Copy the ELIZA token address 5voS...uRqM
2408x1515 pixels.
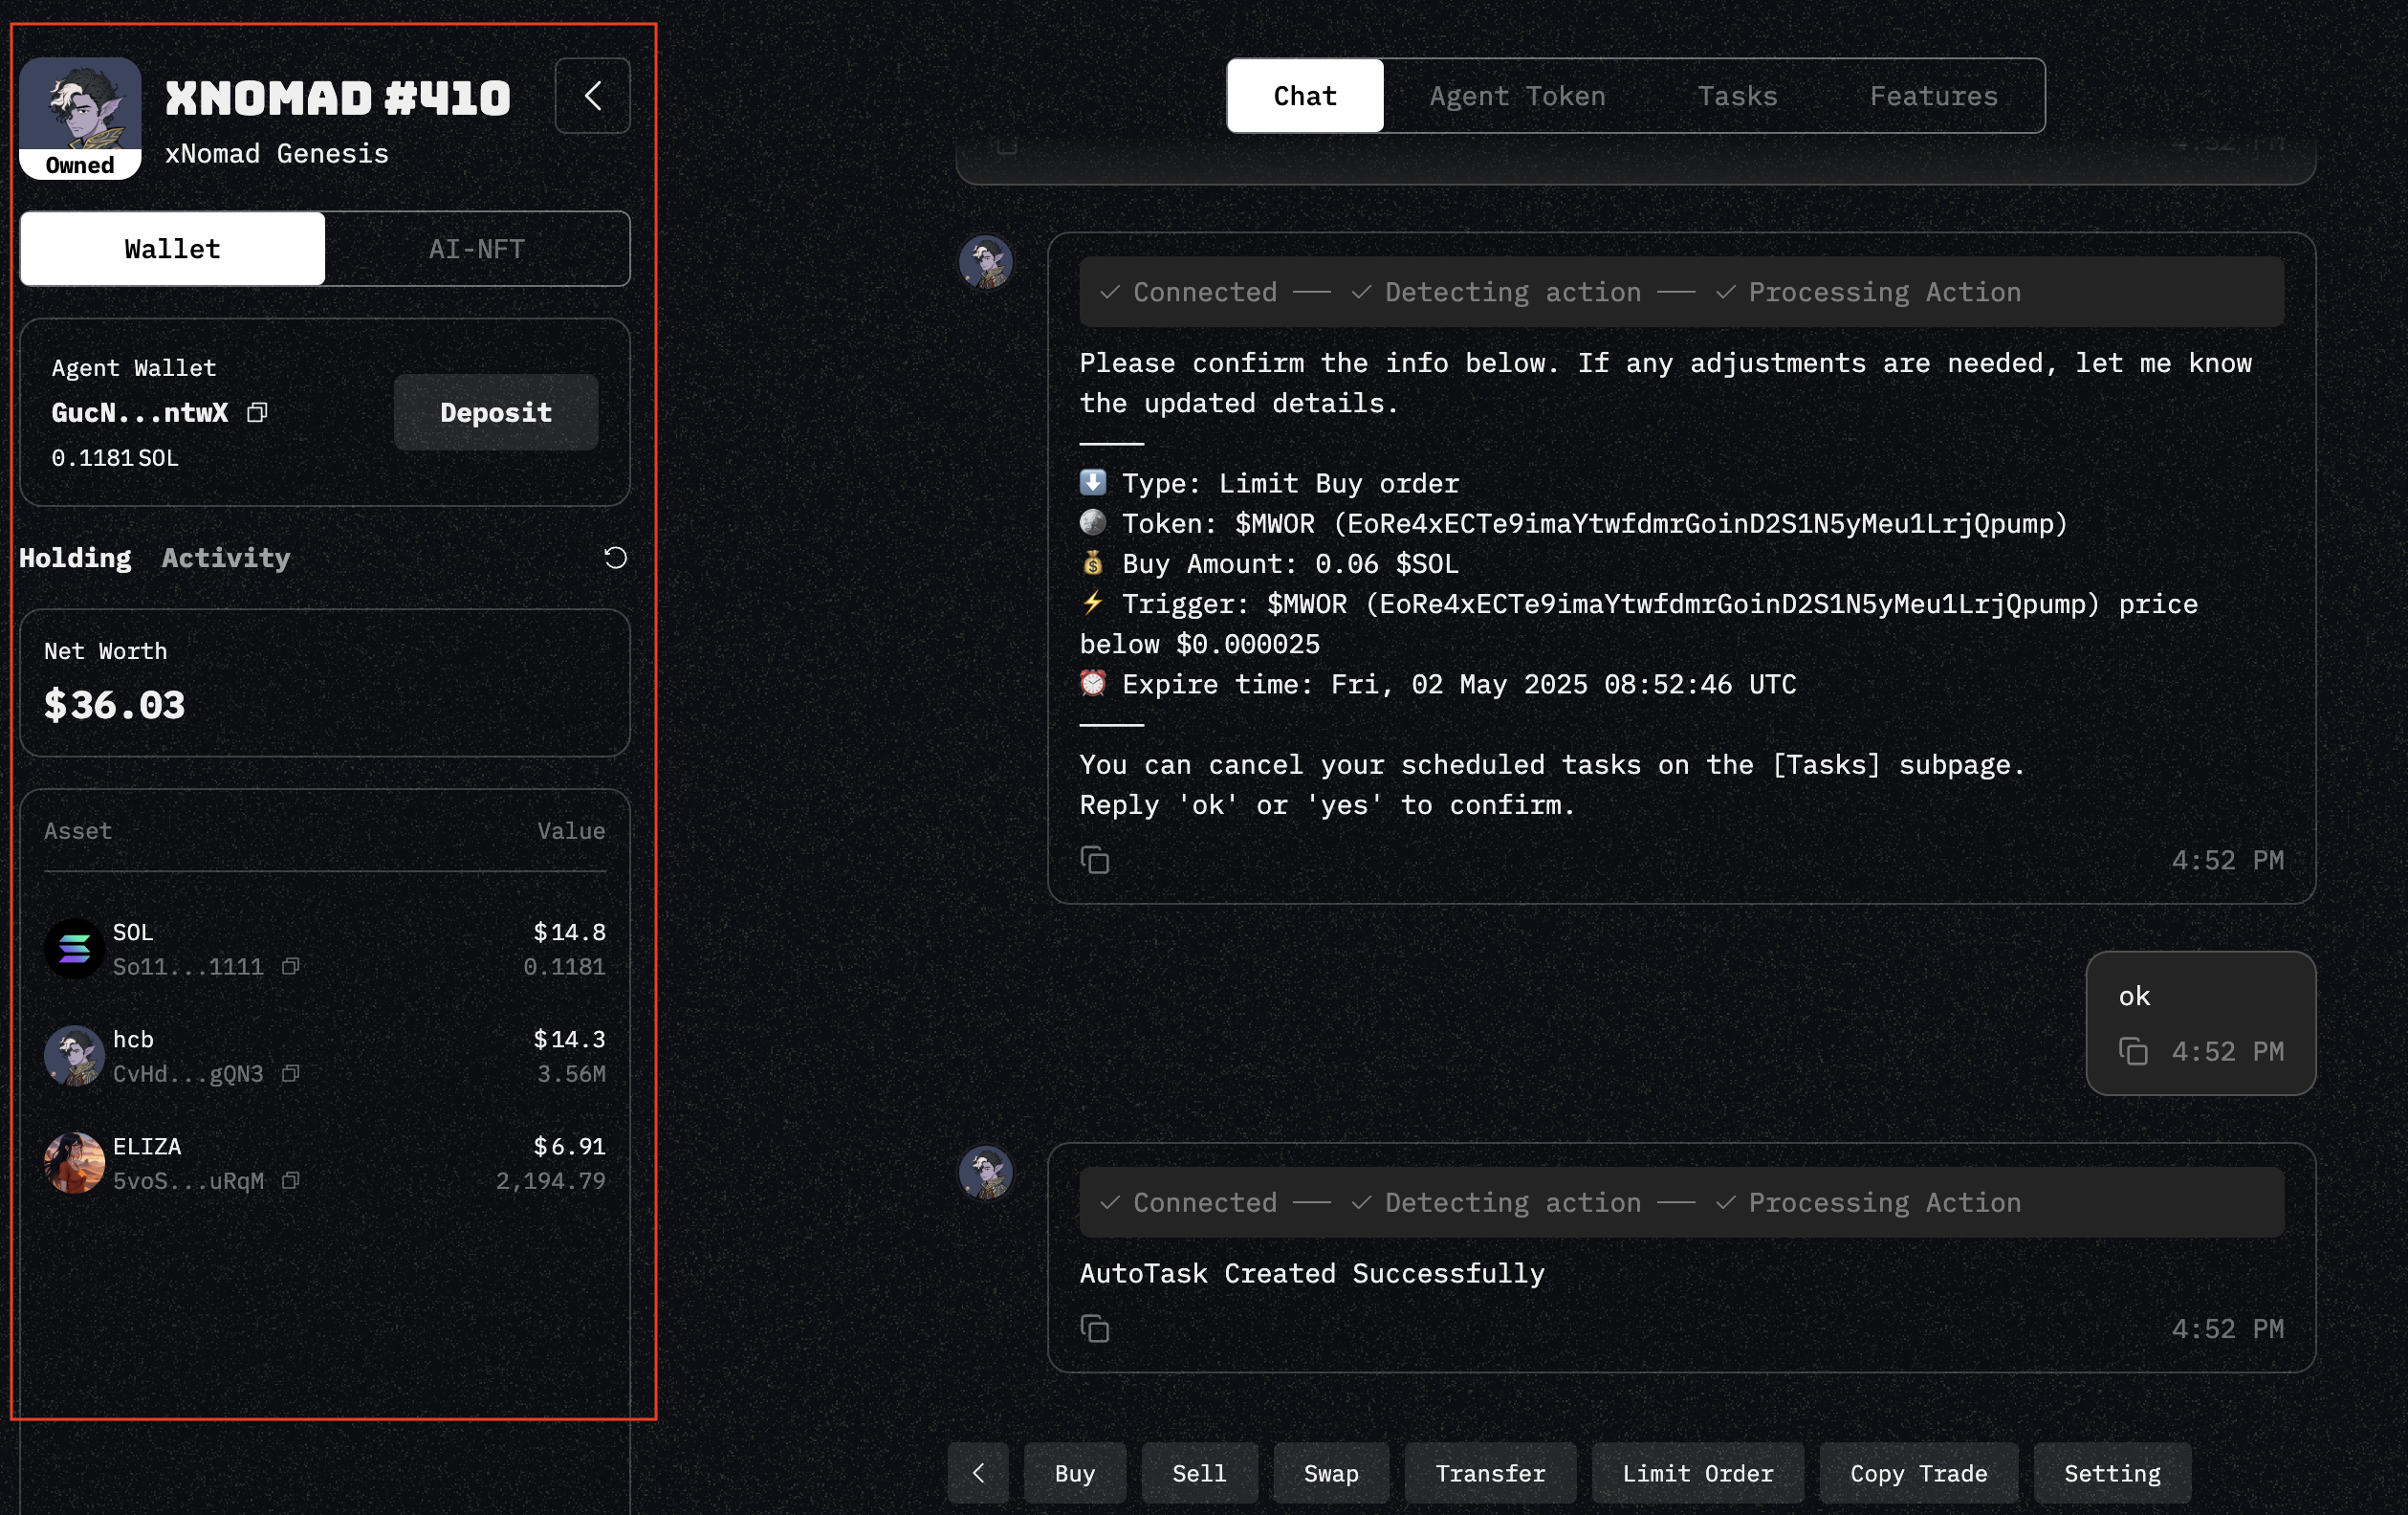290,1180
